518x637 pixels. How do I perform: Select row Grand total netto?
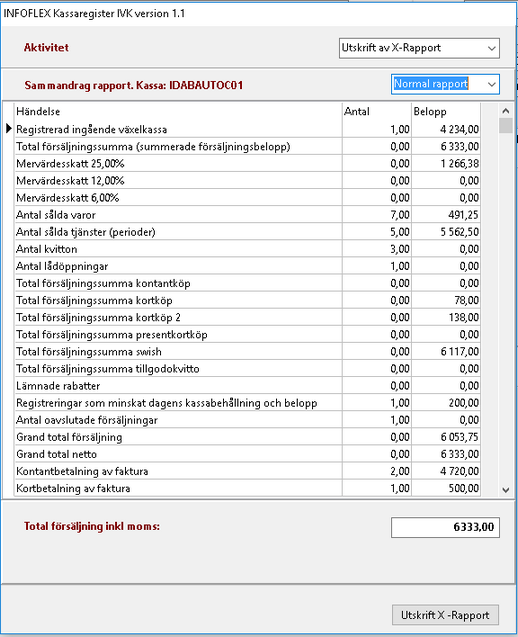247,454
